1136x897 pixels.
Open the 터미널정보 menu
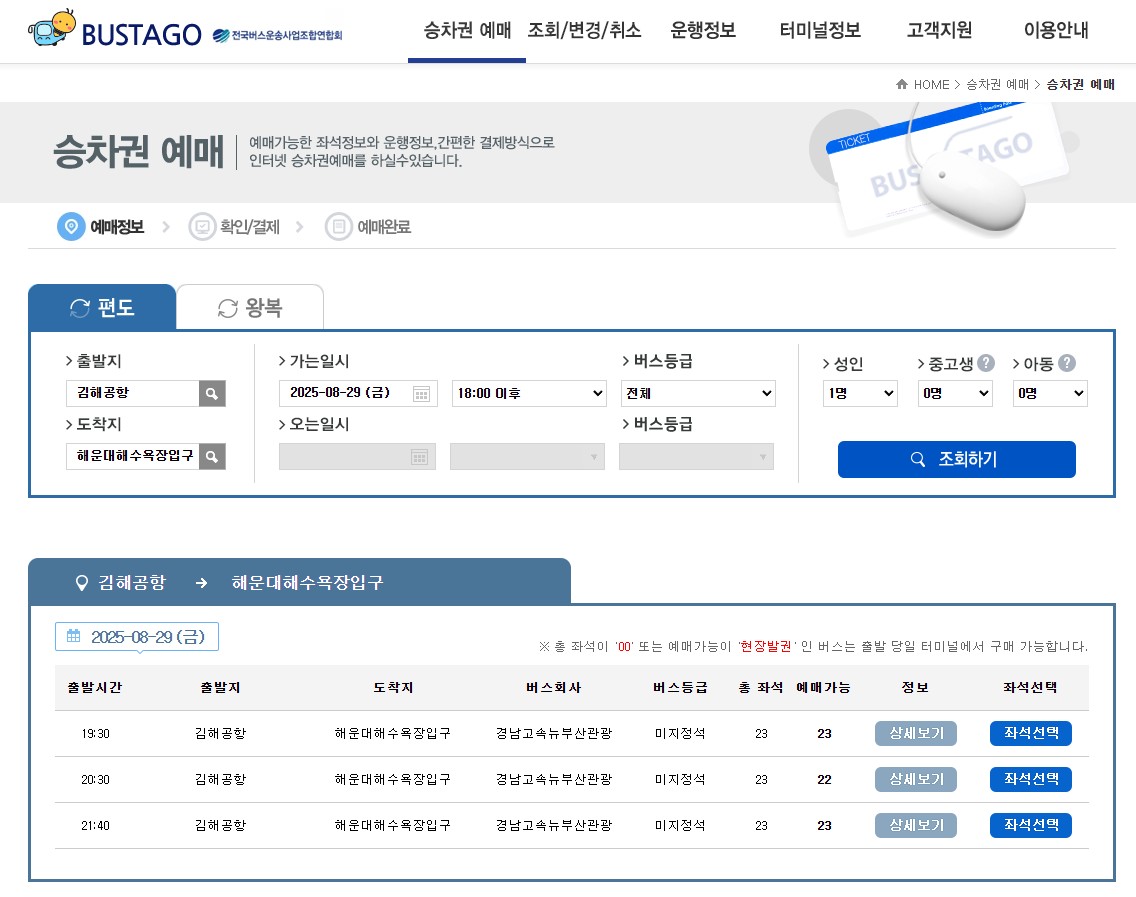820,31
